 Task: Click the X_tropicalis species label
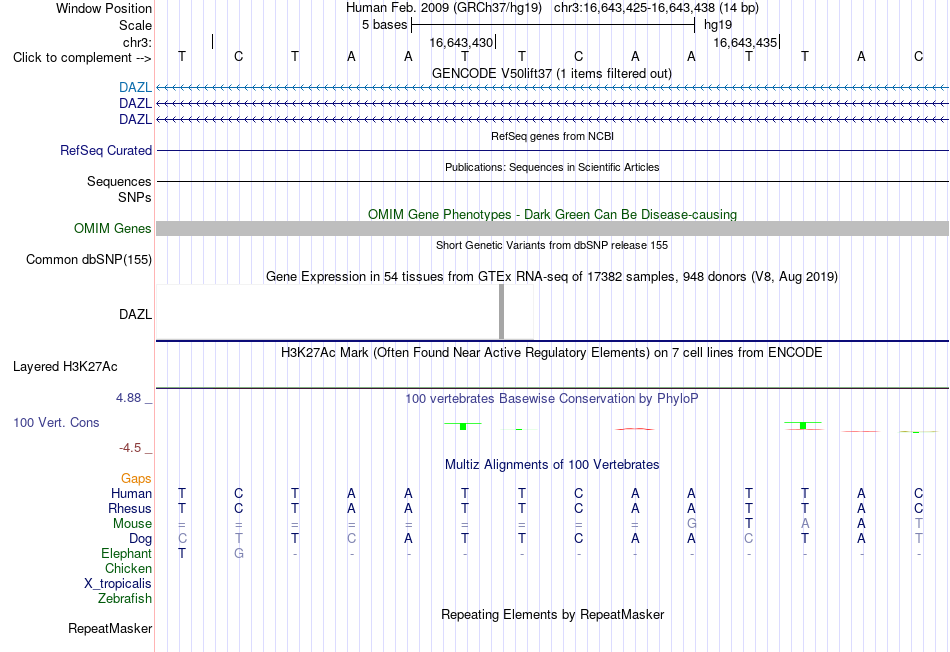tap(118, 584)
